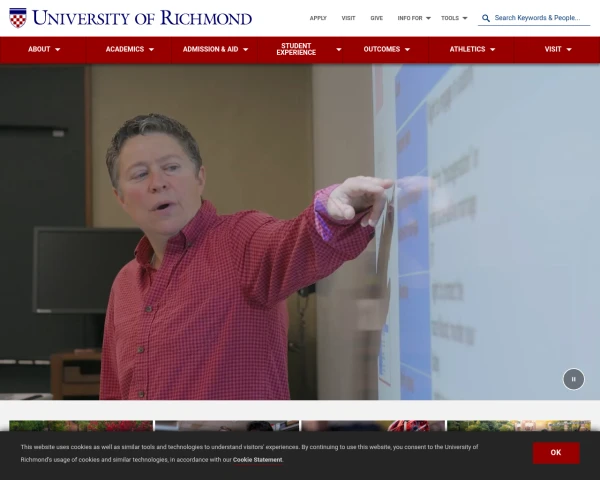The height and width of the screenshot is (480, 600).
Task: Click the Give link
Action: (376, 18)
